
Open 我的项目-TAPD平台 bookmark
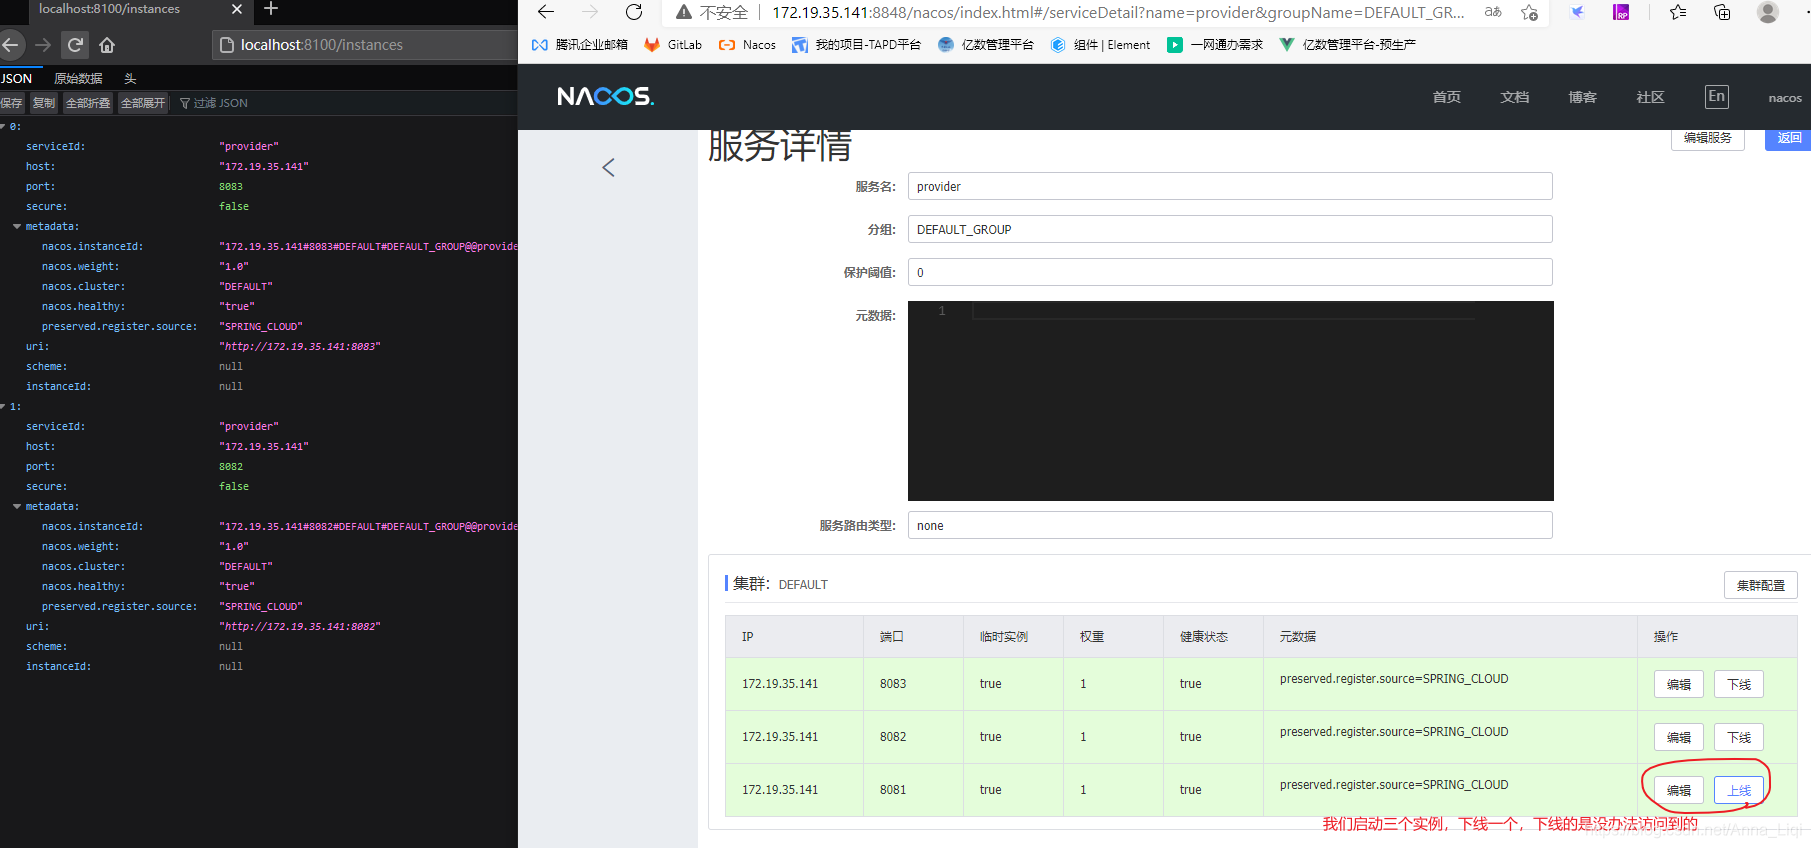(x=856, y=45)
